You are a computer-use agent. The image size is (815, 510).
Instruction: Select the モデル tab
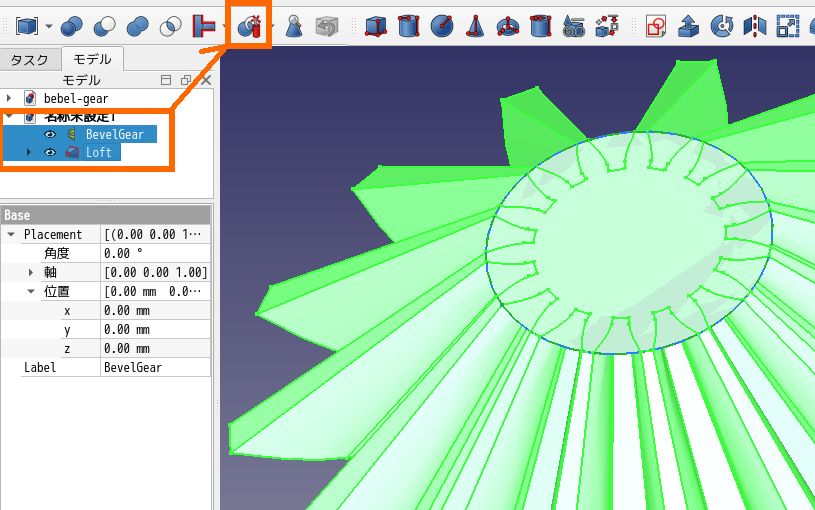[x=92, y=60]
